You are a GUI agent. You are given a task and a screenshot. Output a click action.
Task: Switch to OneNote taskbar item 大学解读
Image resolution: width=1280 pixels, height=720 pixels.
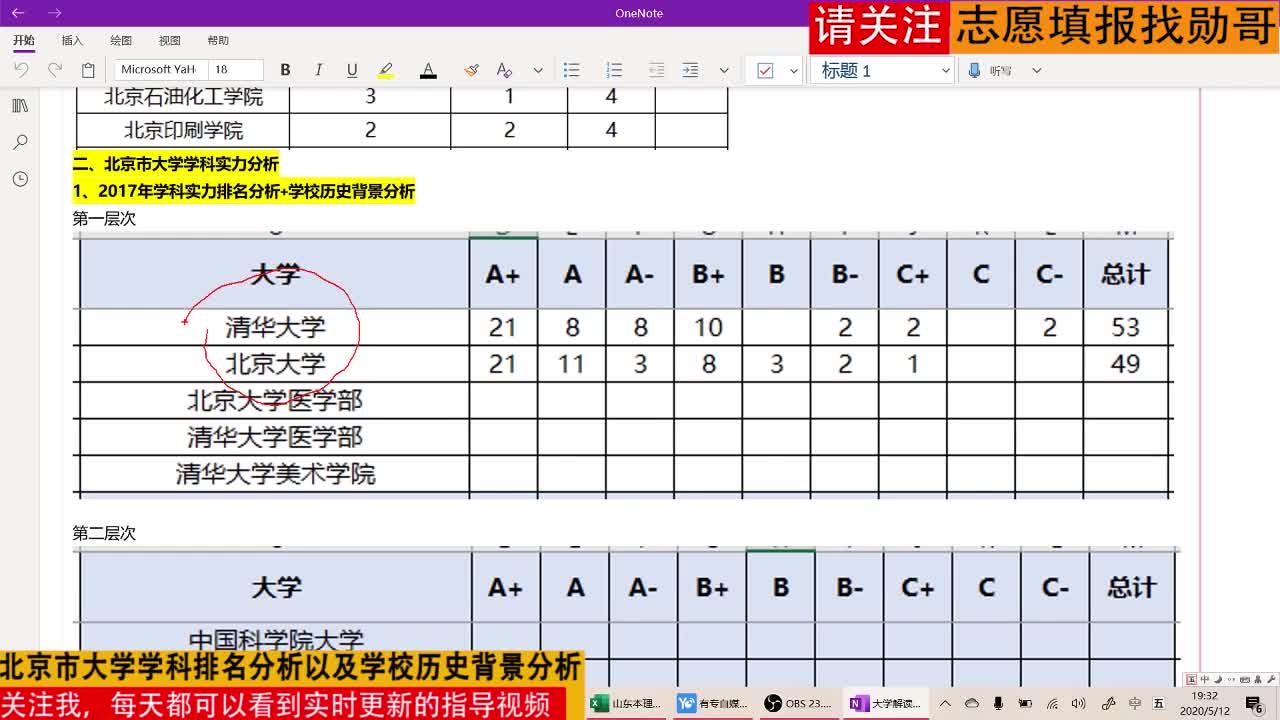coord(885,703)
